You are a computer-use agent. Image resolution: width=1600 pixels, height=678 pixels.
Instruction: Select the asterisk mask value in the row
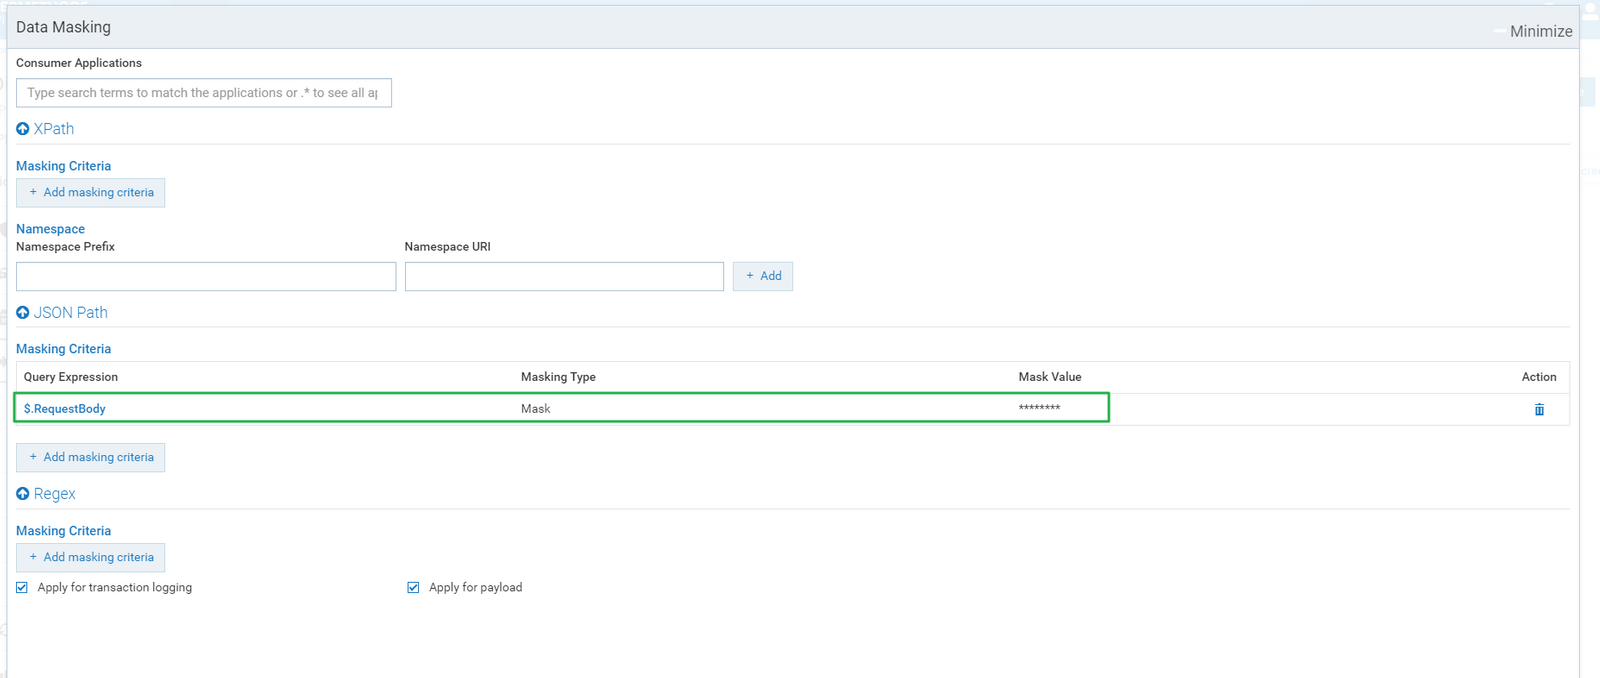click(1039, 408)
